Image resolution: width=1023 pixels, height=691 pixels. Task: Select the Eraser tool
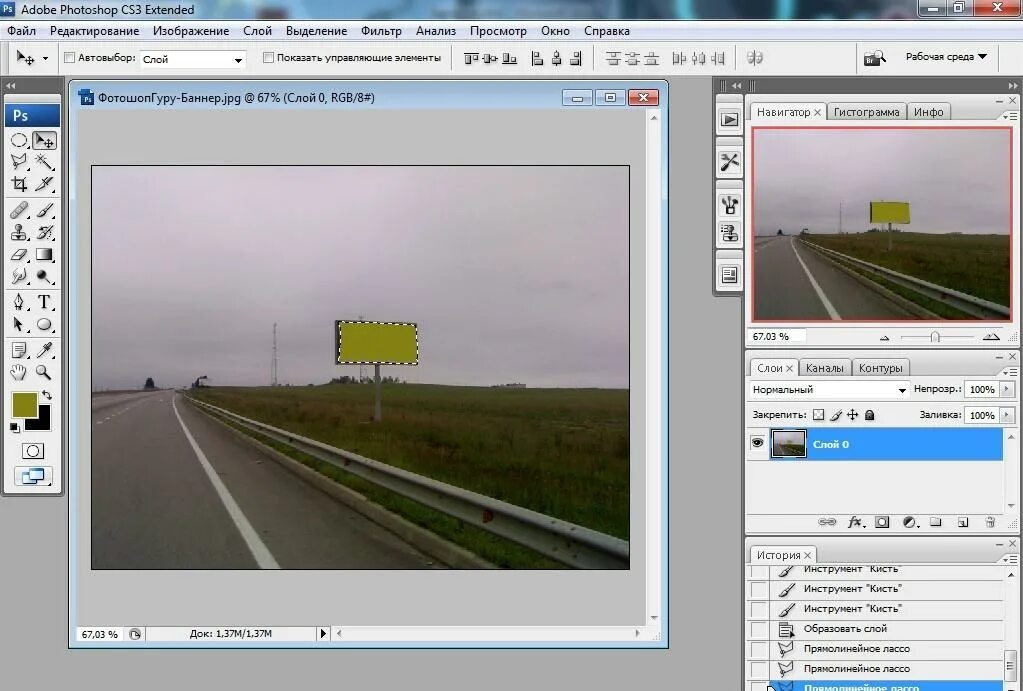tap(19, 254)
